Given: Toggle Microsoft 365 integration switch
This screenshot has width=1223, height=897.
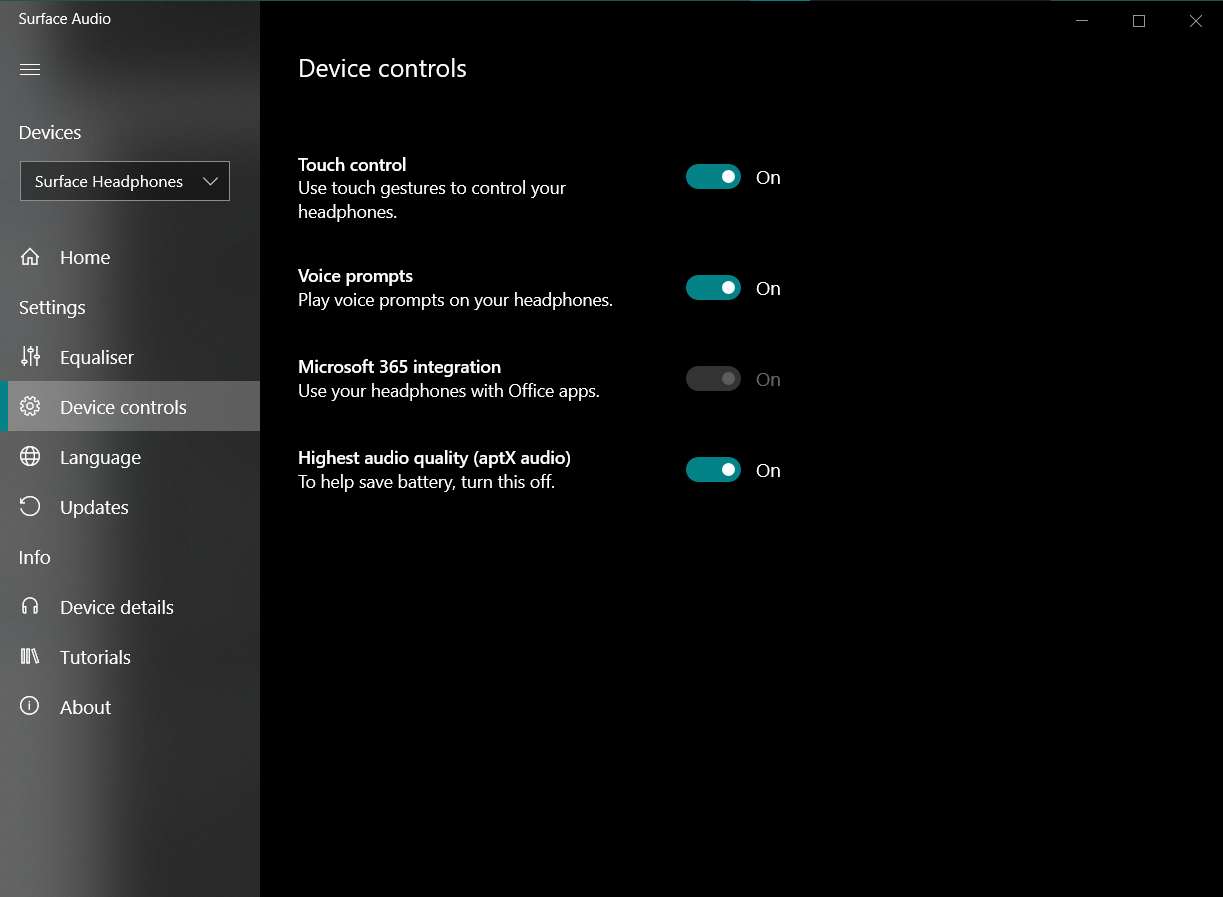Looking at the screenshot, I should tap(713, 379).
